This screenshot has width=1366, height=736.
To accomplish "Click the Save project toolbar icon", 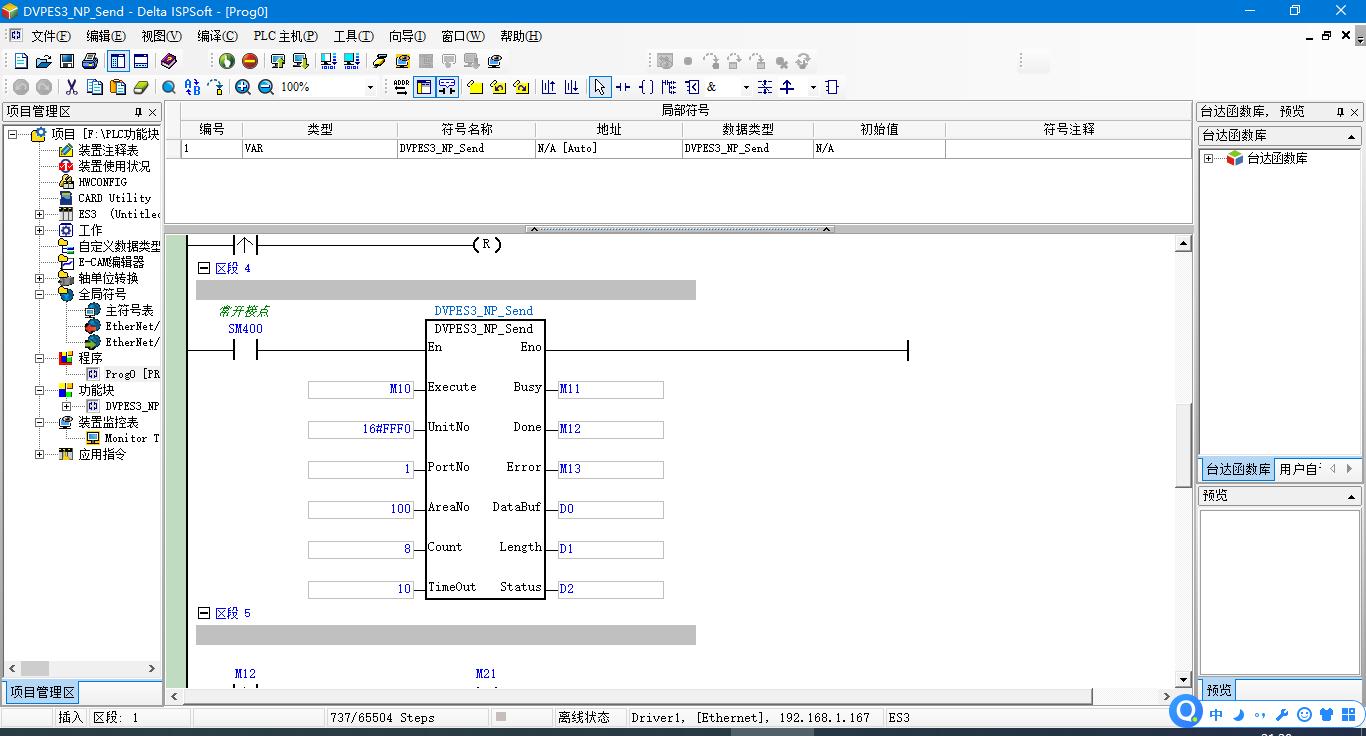I will pos(66,62).
